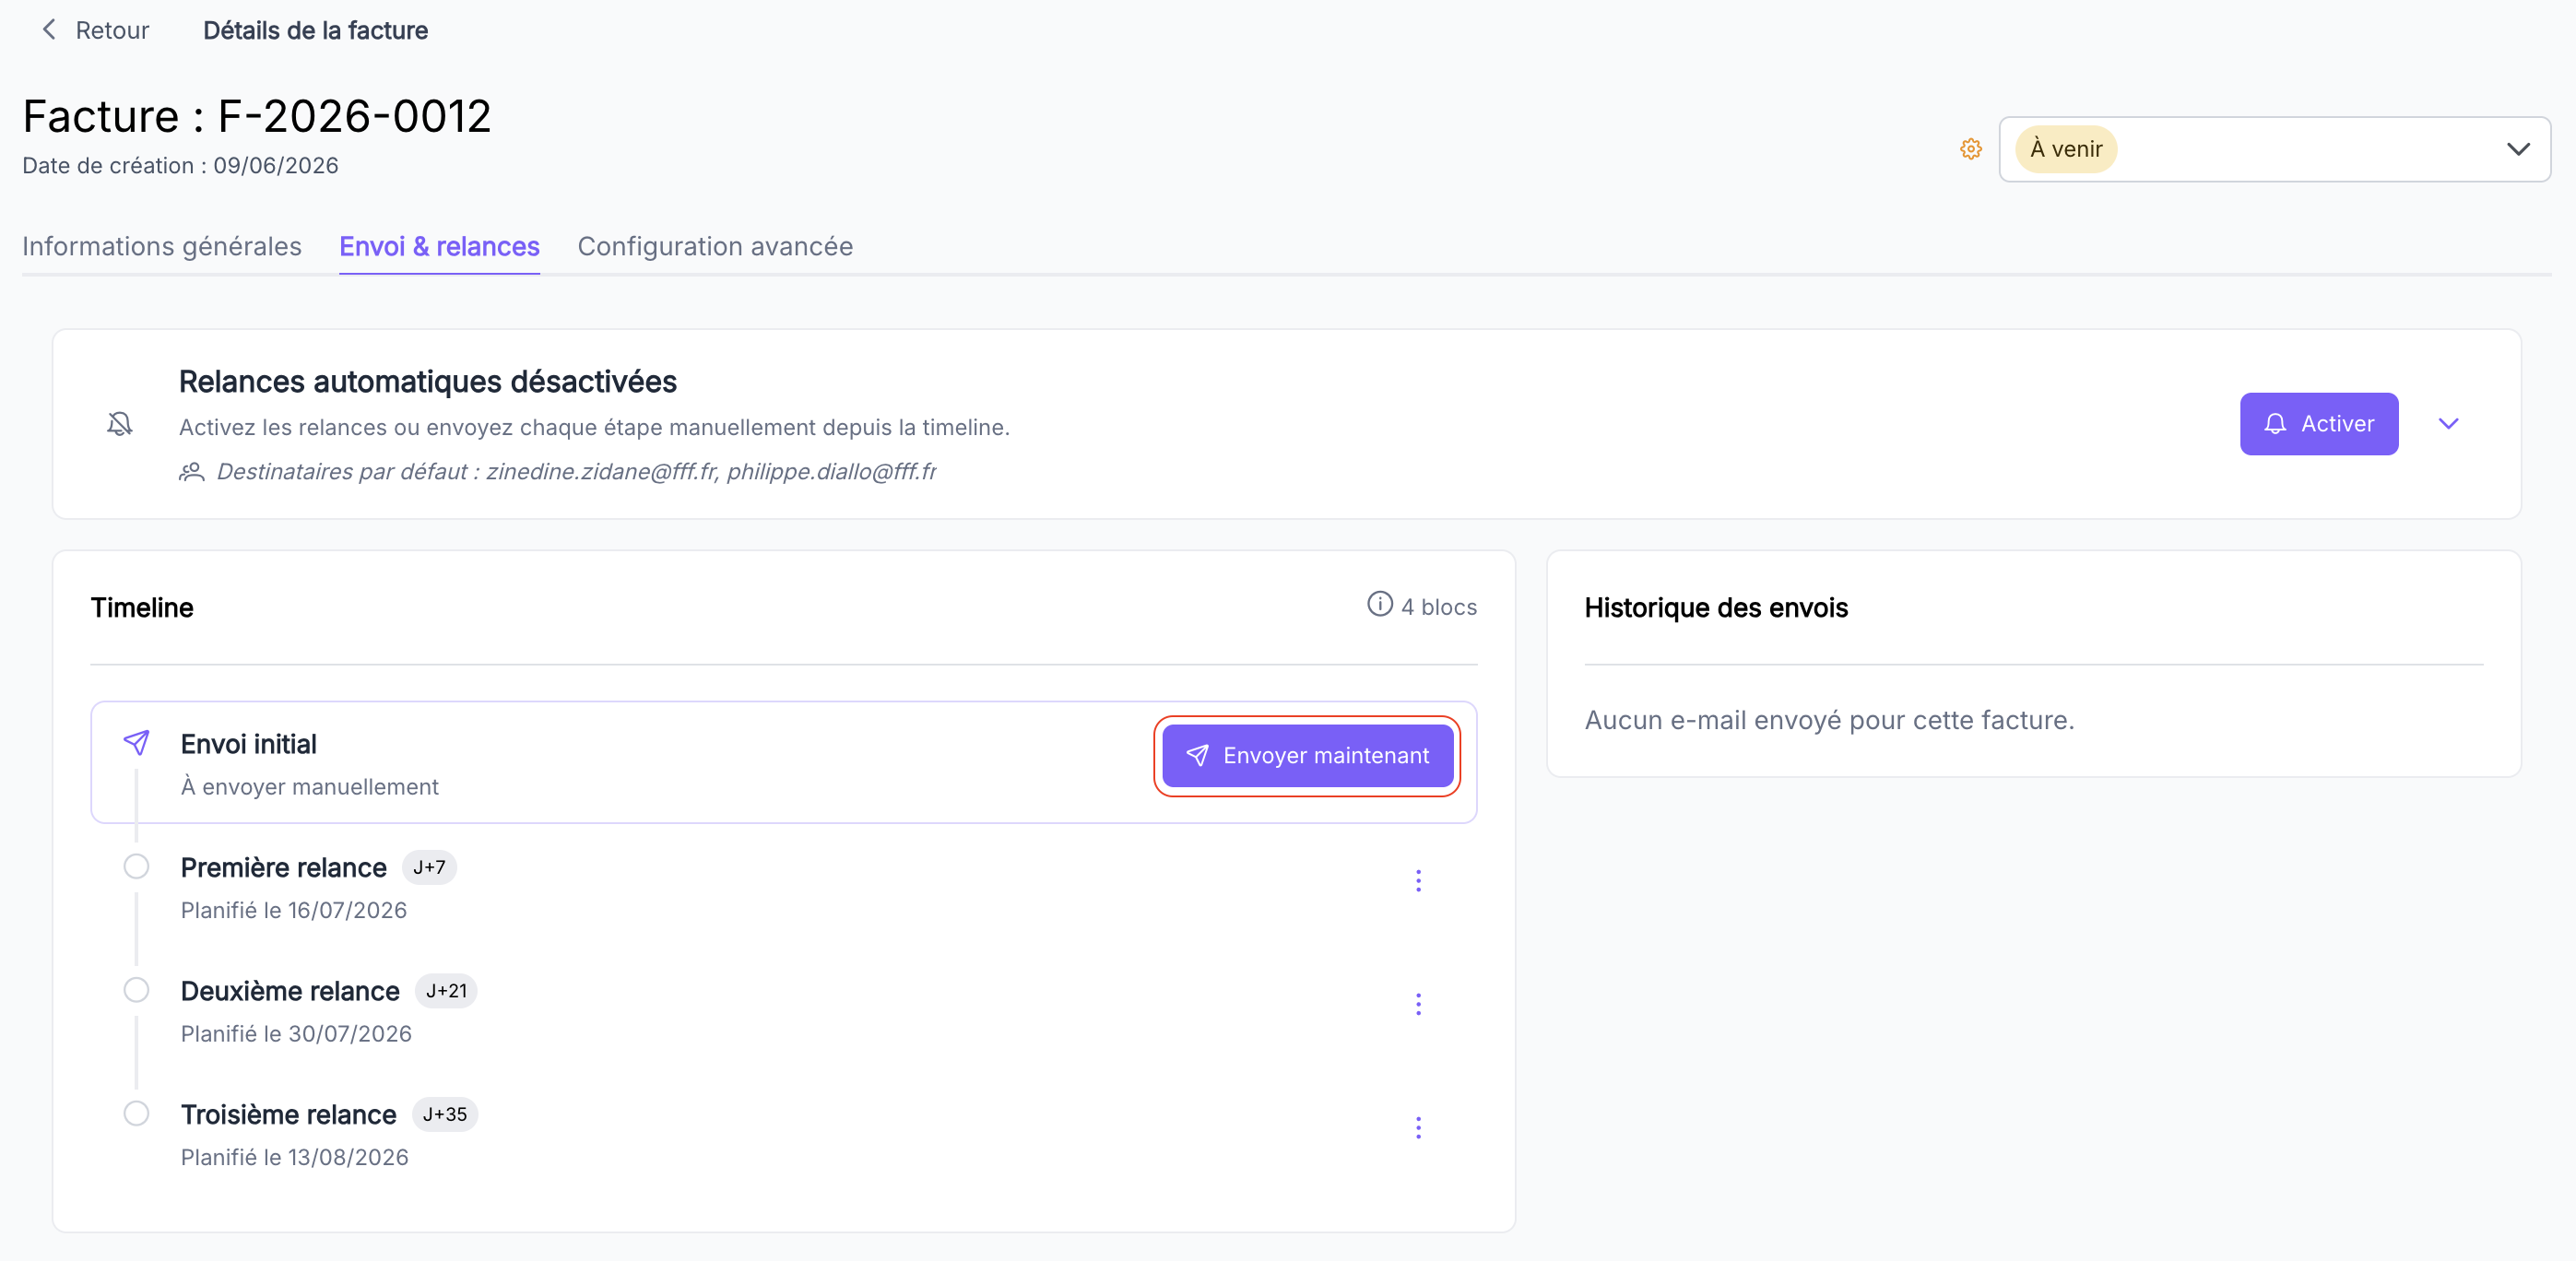Click the info icon beside 4 blocs
The width and height of the screenshot is (2576, 1261).
(1379, 604)
